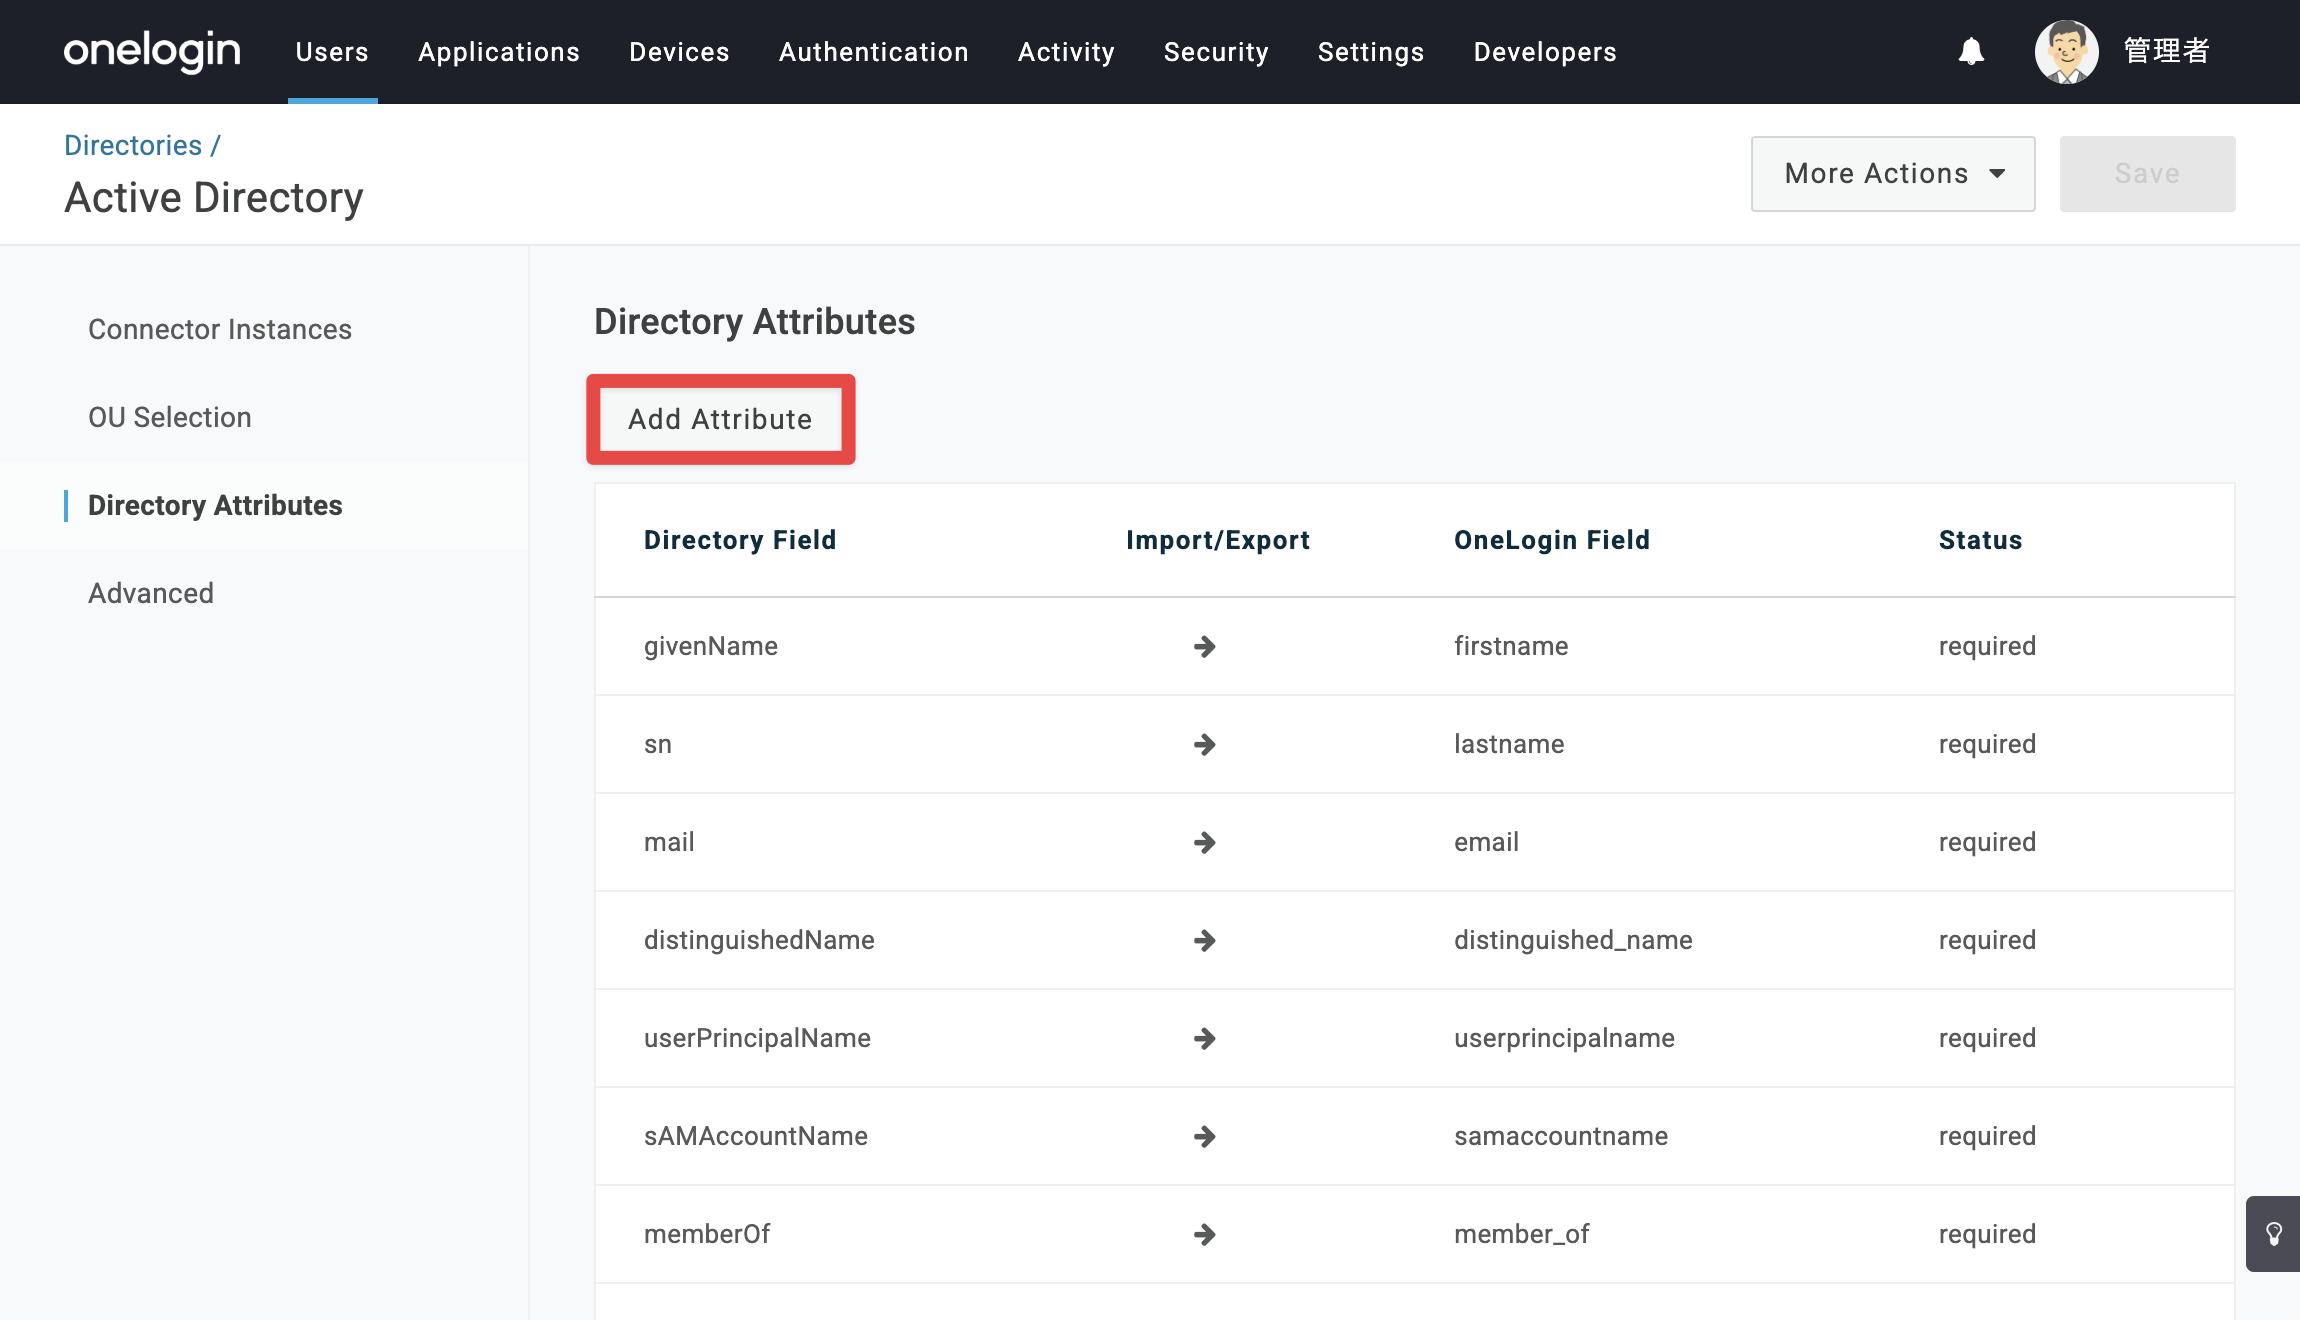Viewport: 2300px width, 1320px height.
Task: Select the sAMAccountName directory field
Action: [756, 1137]
